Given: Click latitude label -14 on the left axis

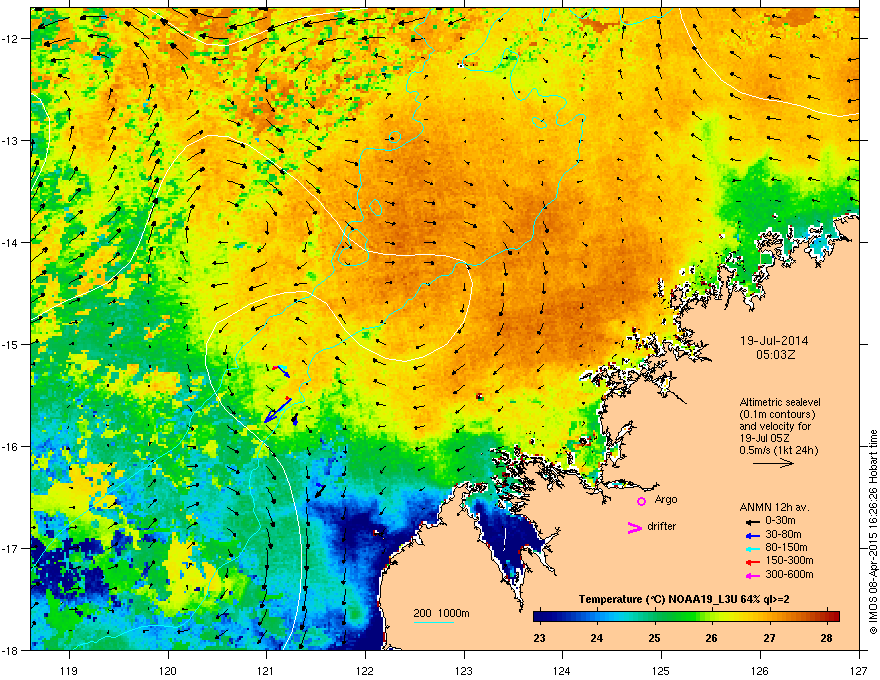Looking at the screenshot, I should click(x=10, y=242).
